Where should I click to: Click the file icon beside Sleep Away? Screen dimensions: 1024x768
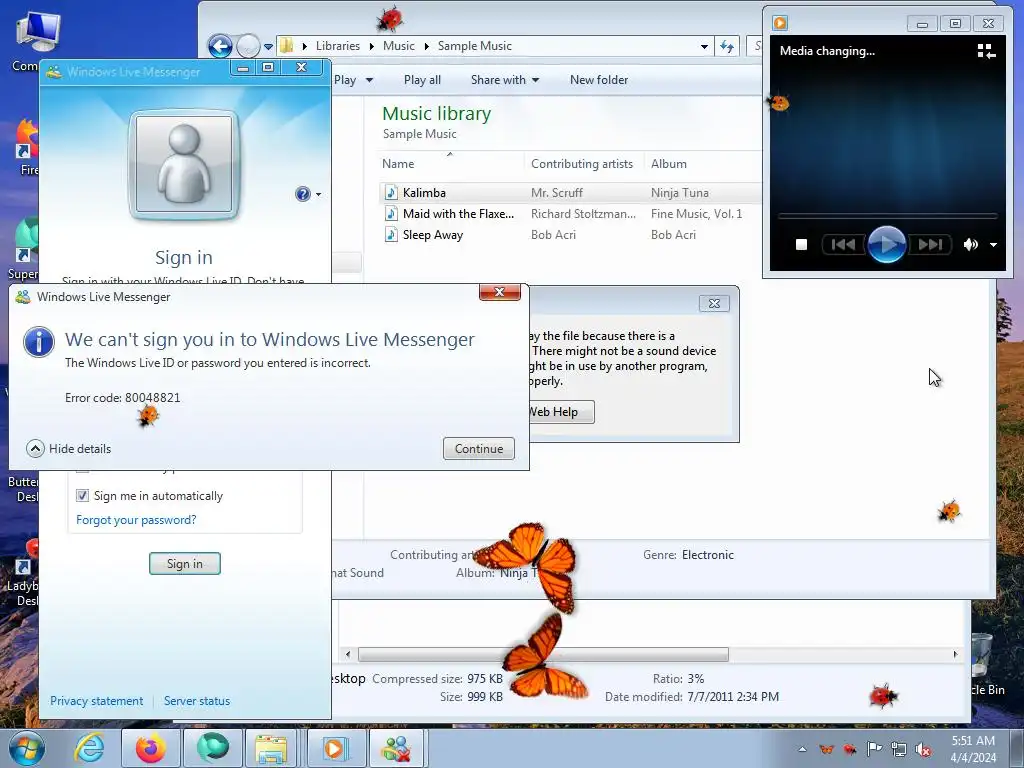(391, 234)
